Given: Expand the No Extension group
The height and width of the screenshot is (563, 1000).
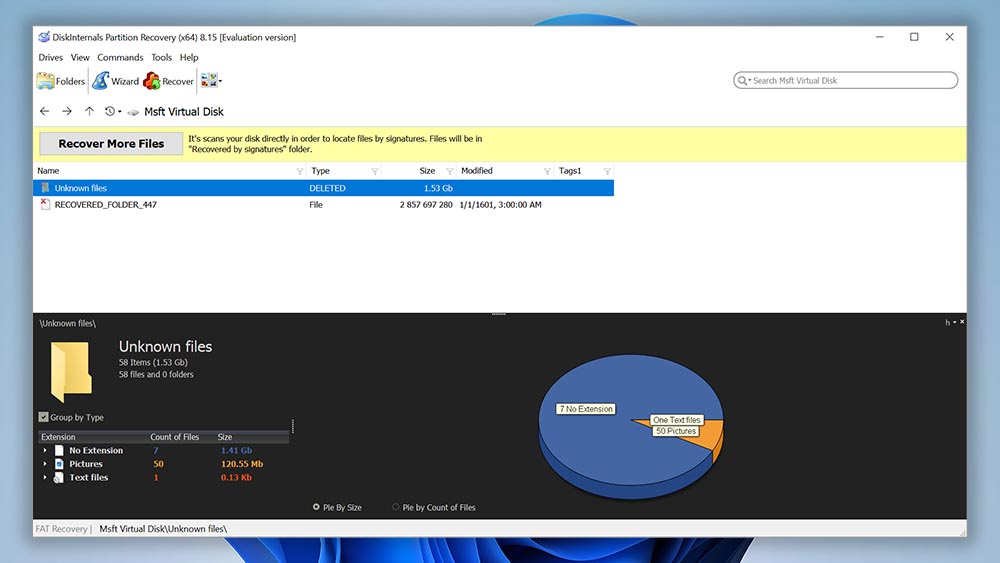Looking at the screenshot, I should (45, 450).
